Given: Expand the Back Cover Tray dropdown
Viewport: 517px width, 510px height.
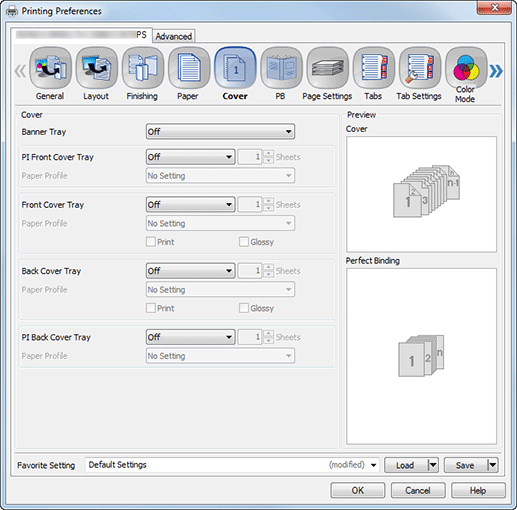Looking at the screenshot, I should [x=190, y=271].
